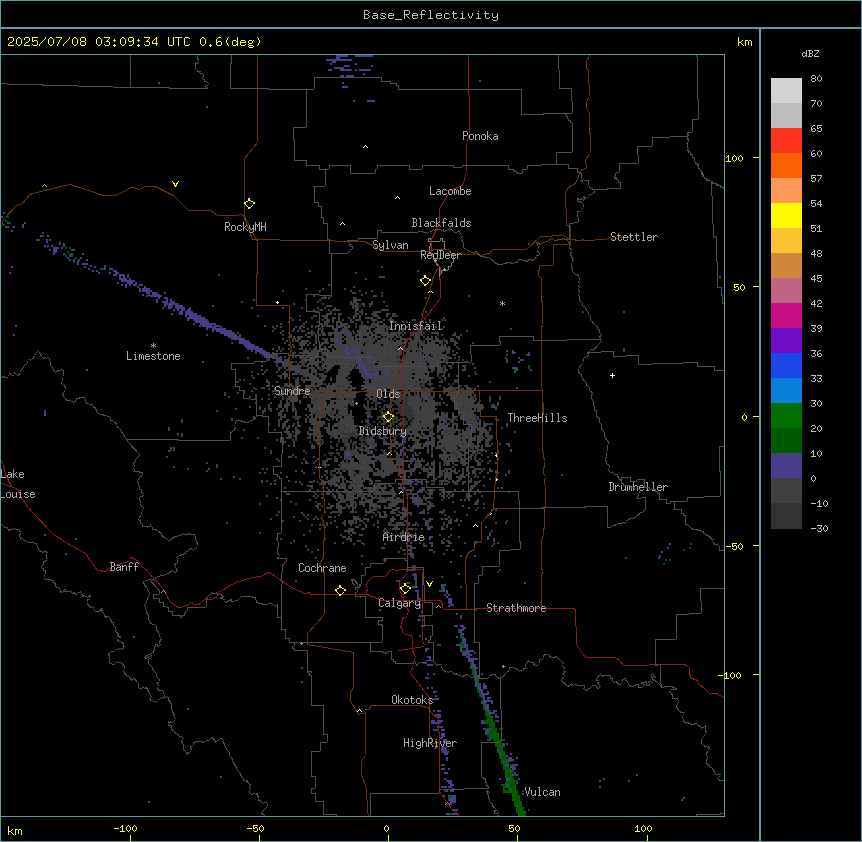Click the Vulcan town label
The image size is (862, 842).
[542, 792]
